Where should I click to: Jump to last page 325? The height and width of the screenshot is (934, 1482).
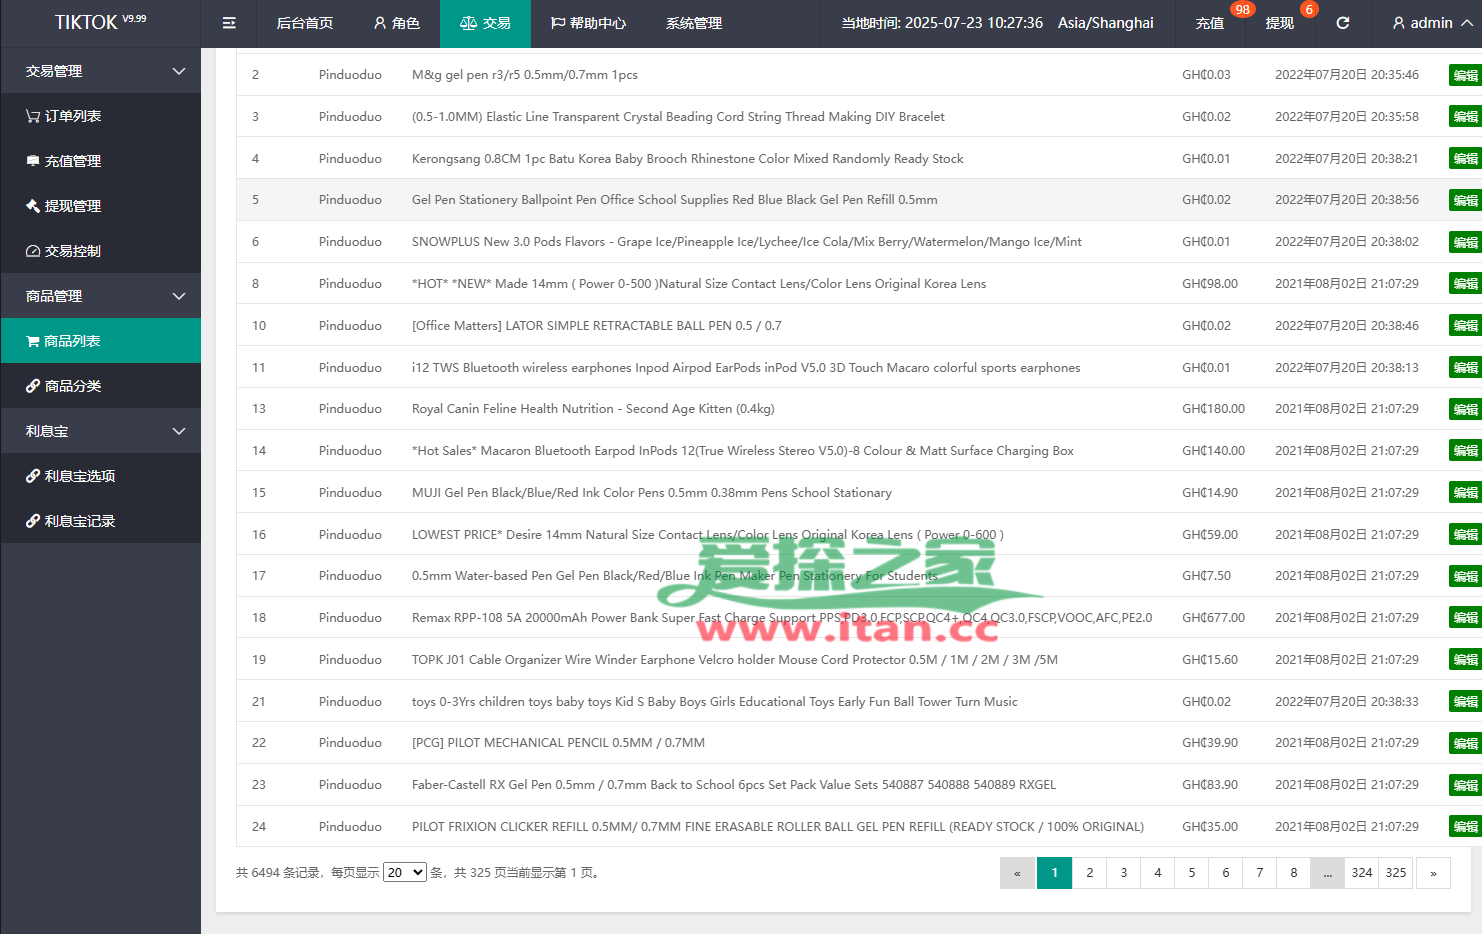[1396, 873]
